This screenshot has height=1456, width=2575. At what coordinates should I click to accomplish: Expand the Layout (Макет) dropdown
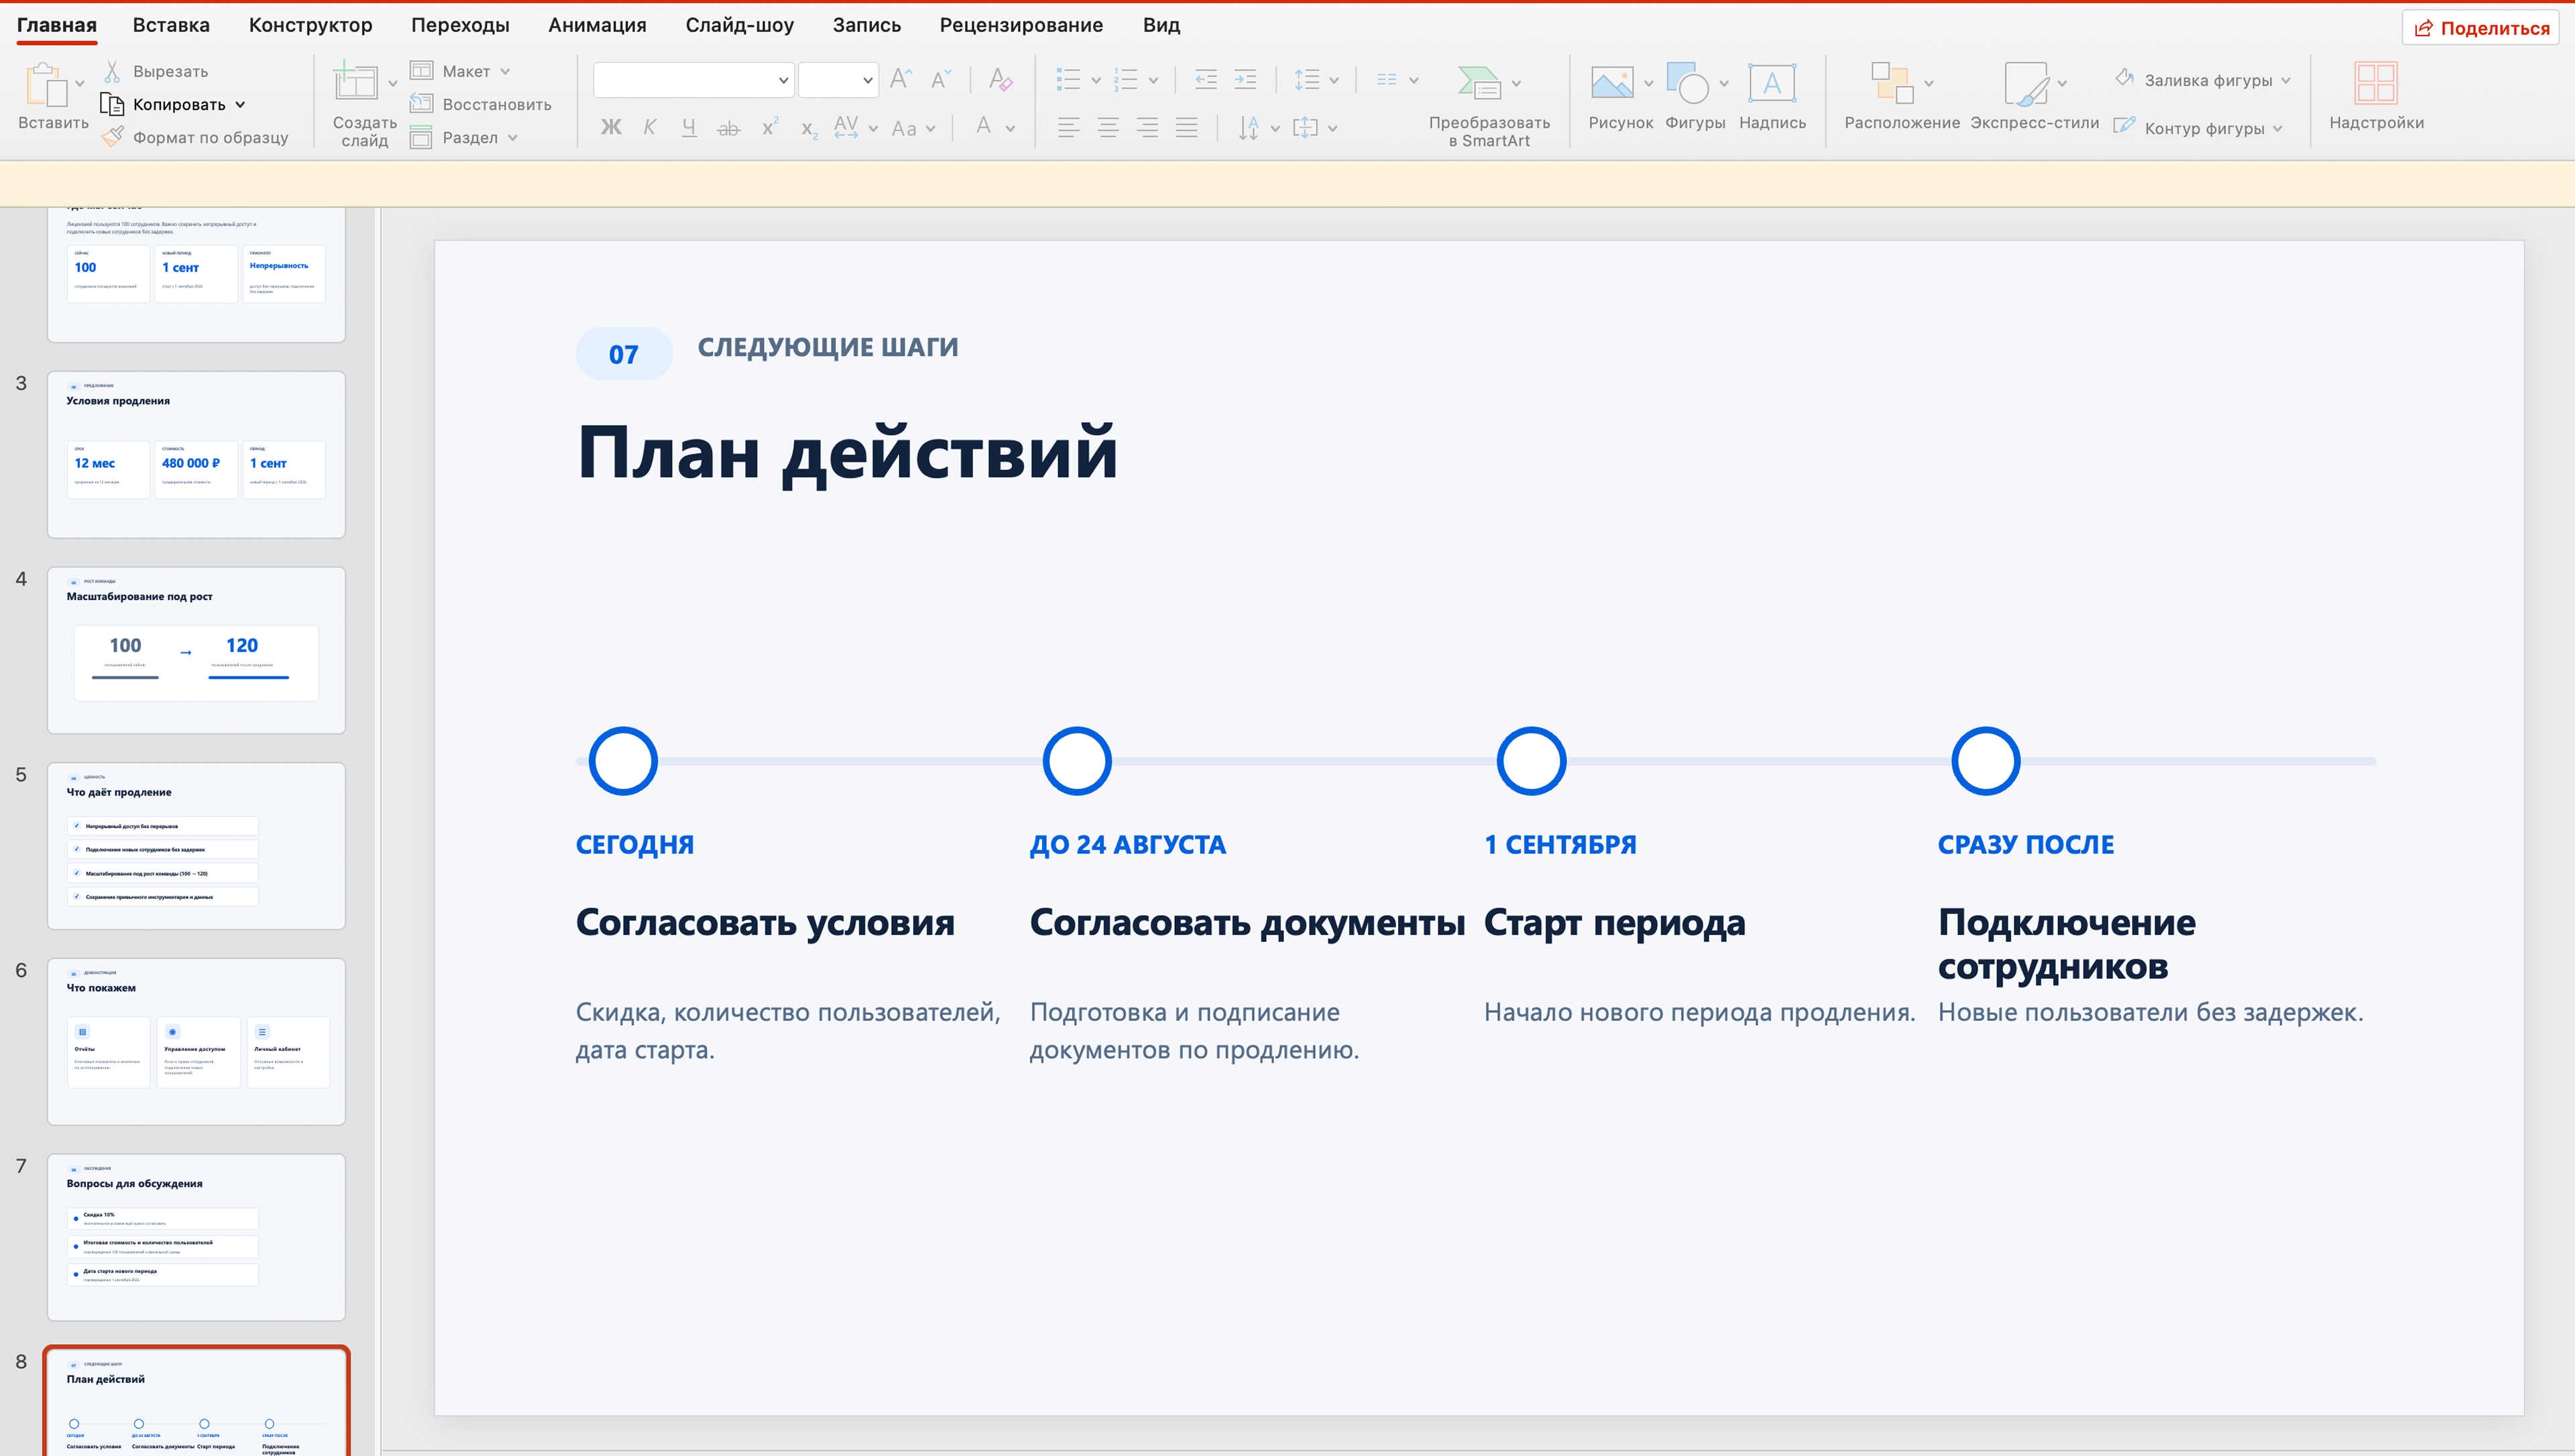[505, 71]
